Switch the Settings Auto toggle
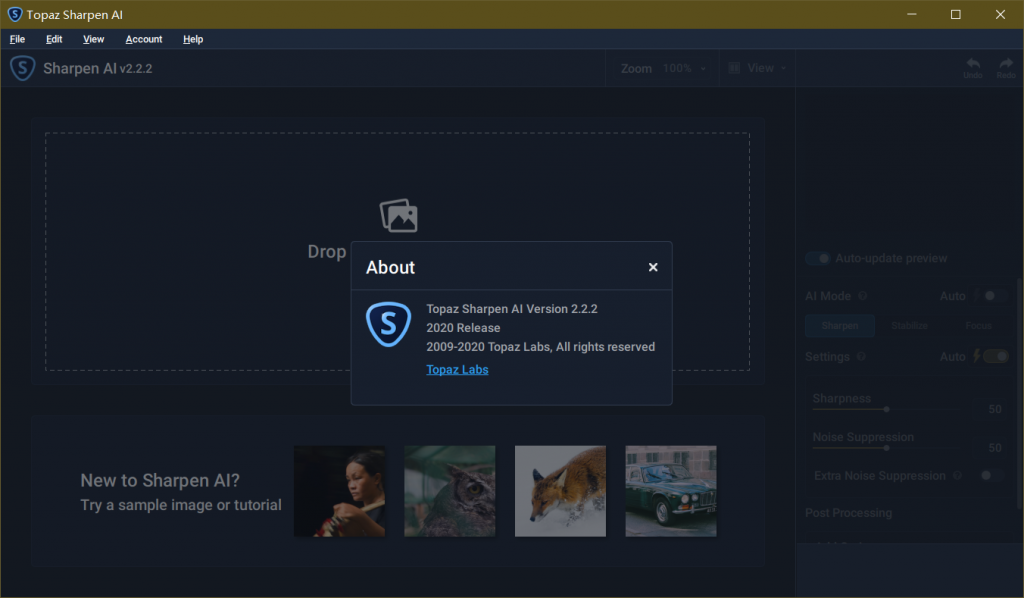The image size is (1024, 598). pyautogui.click(x=995, y=357)
